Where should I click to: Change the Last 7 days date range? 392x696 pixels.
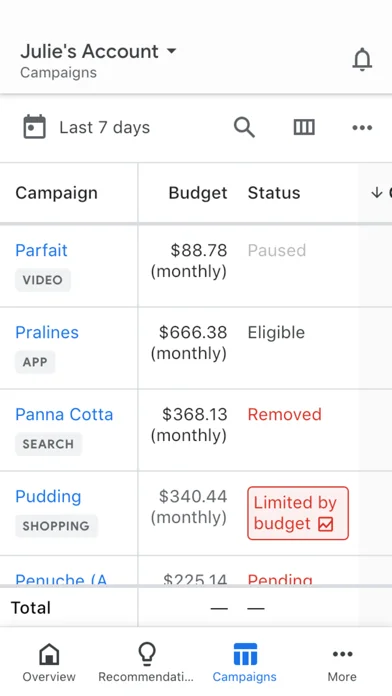[x=105, y=128]
